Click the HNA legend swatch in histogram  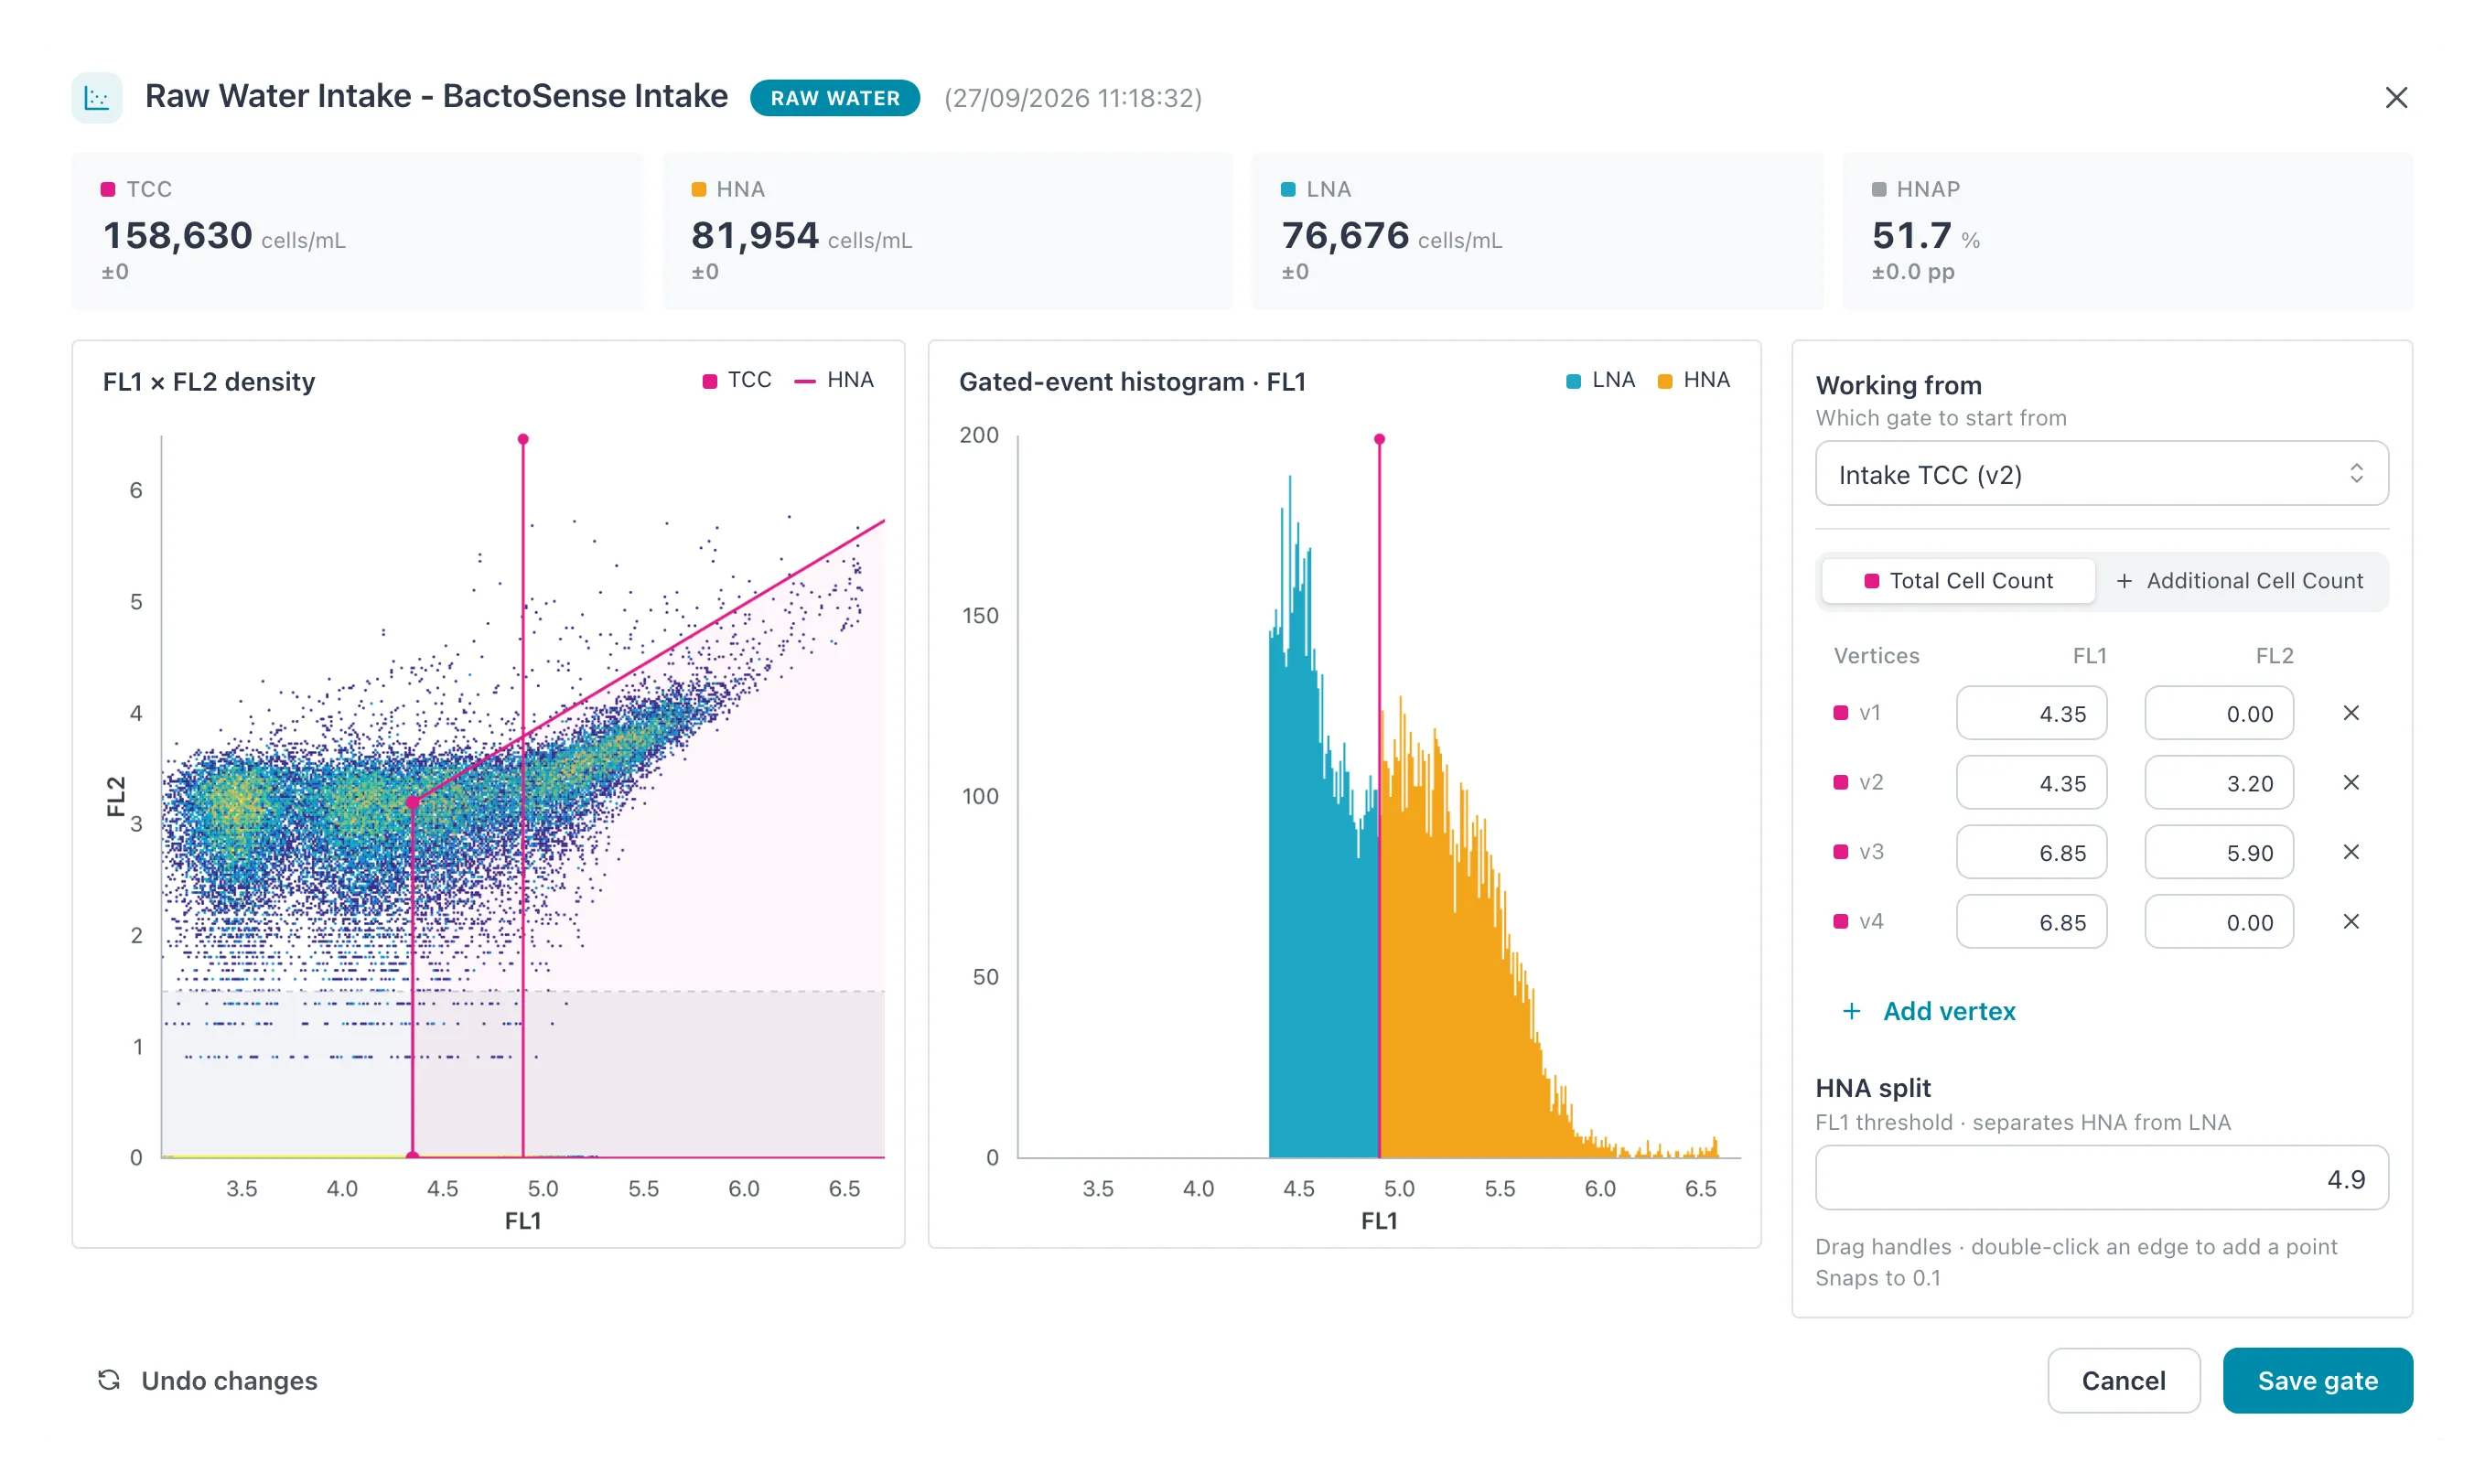tap(1664, 381)
